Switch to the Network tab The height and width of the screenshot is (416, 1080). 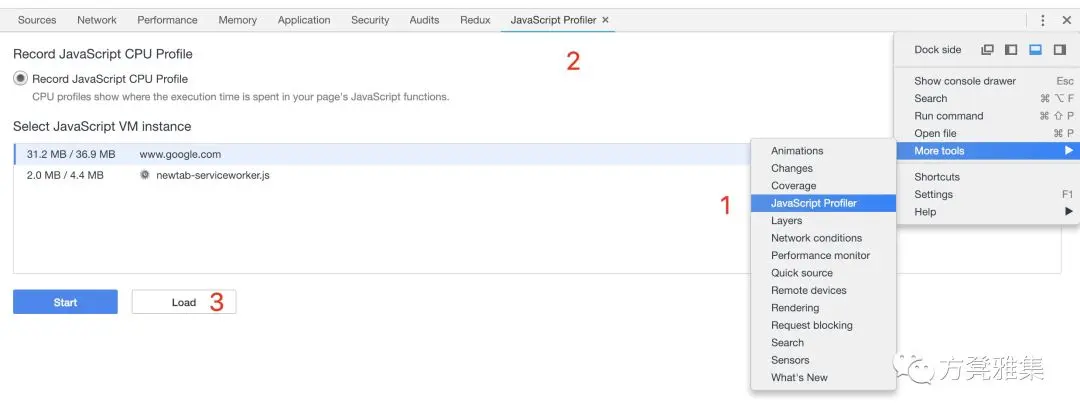coord(96,20)
